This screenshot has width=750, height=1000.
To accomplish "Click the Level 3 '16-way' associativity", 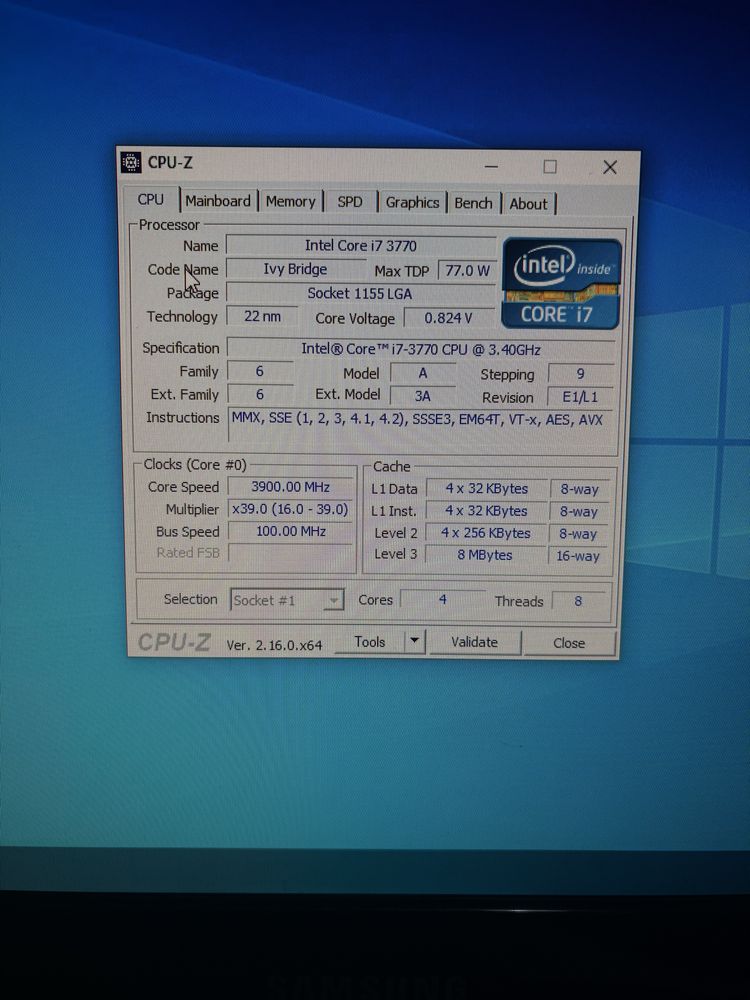I will [x=578, y=555].
